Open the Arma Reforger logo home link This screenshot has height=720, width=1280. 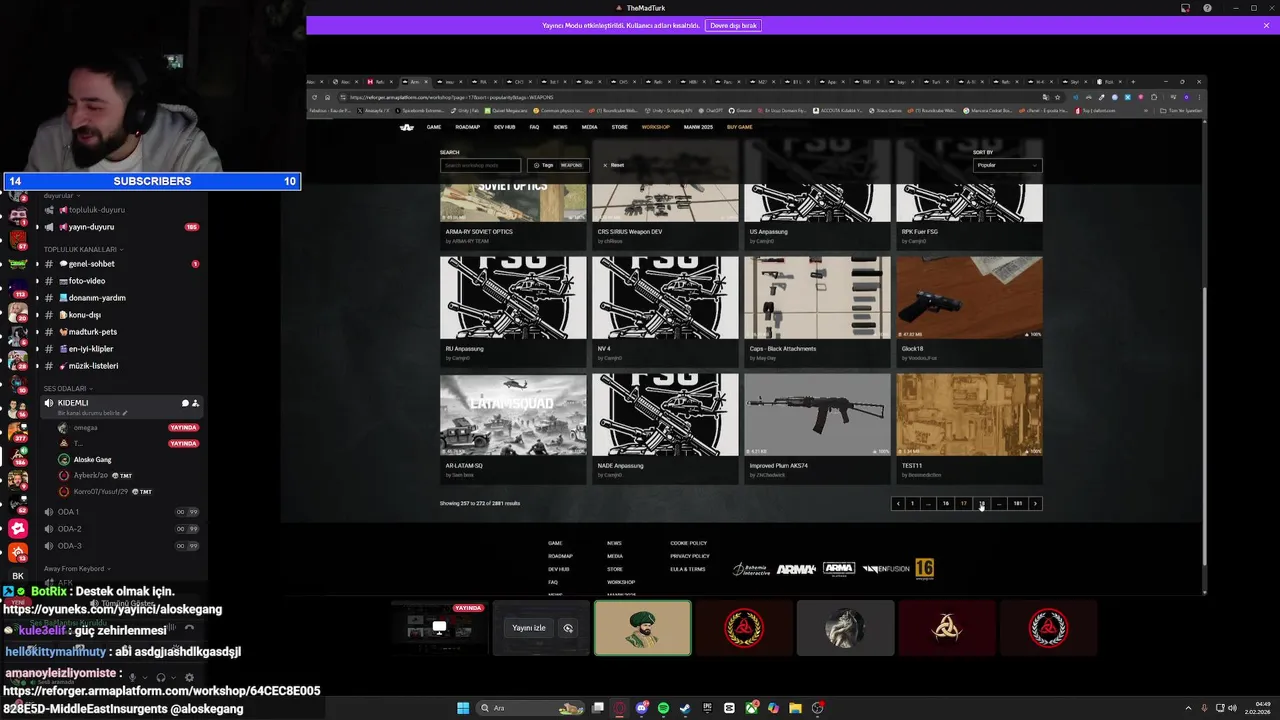(407, 127)
